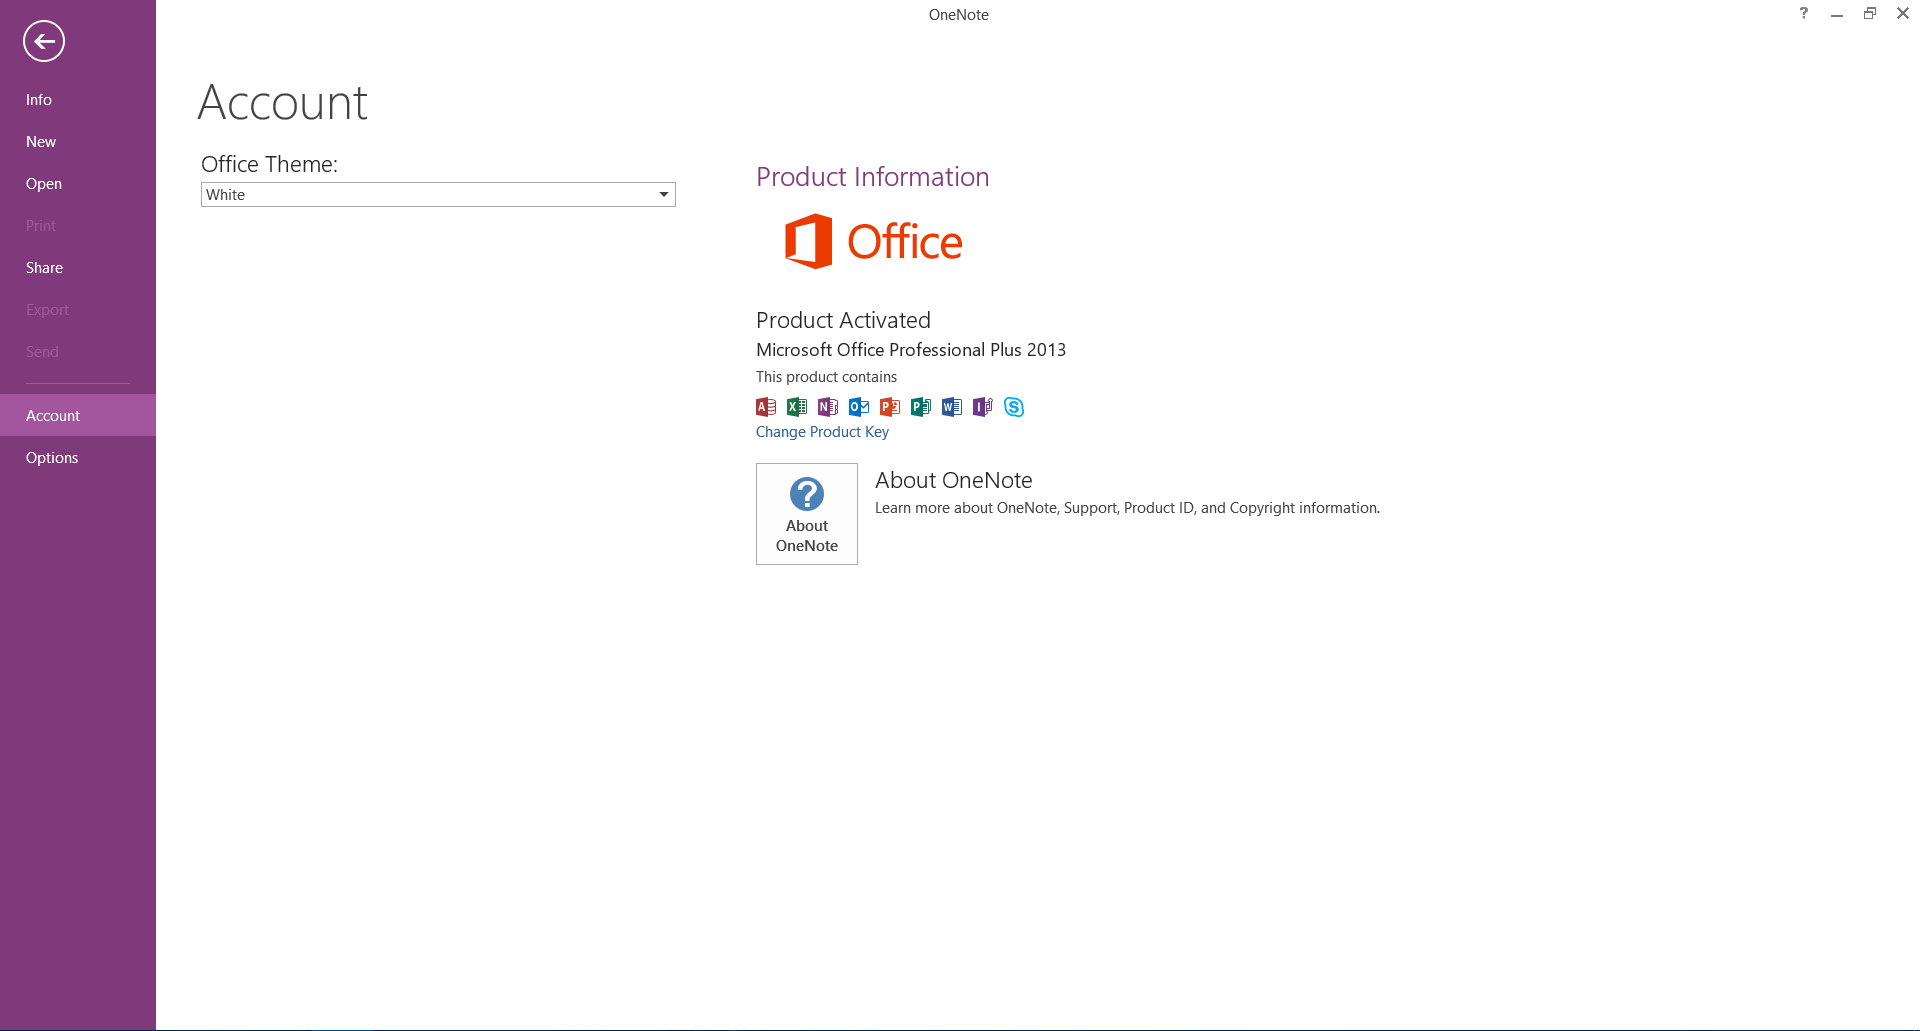Click the Account page heading
The height and width of the screenshot is (1031, 1920).
coord(283,102)
